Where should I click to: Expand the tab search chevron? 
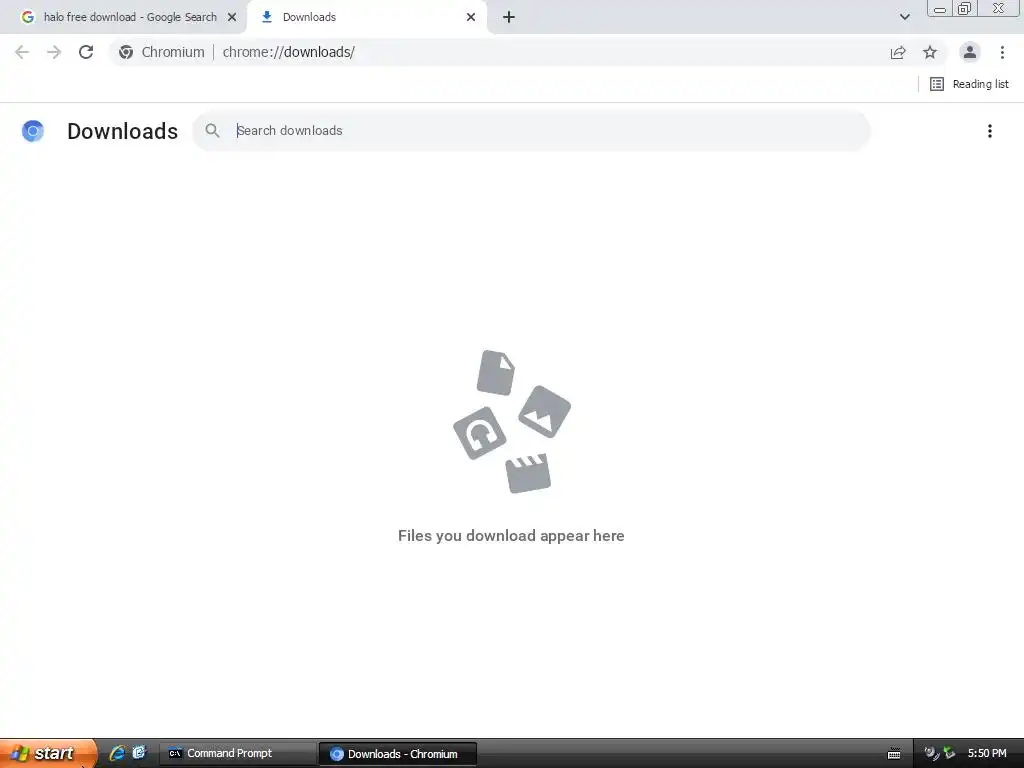pyautogui.click(x=904, y=17)
